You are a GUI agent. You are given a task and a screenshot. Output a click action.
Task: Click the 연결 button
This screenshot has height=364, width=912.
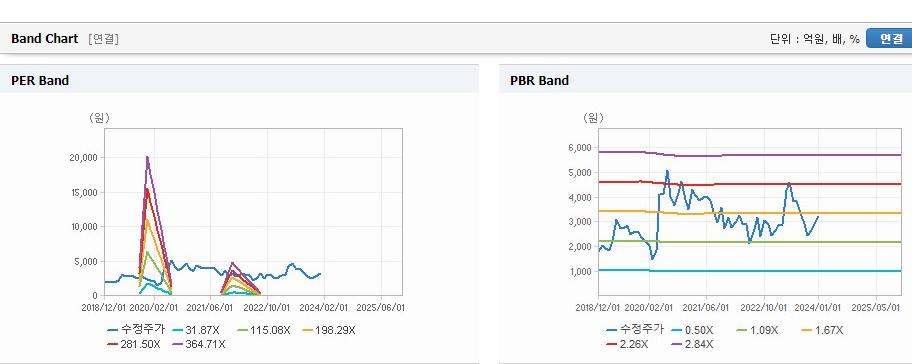point(889,38)
